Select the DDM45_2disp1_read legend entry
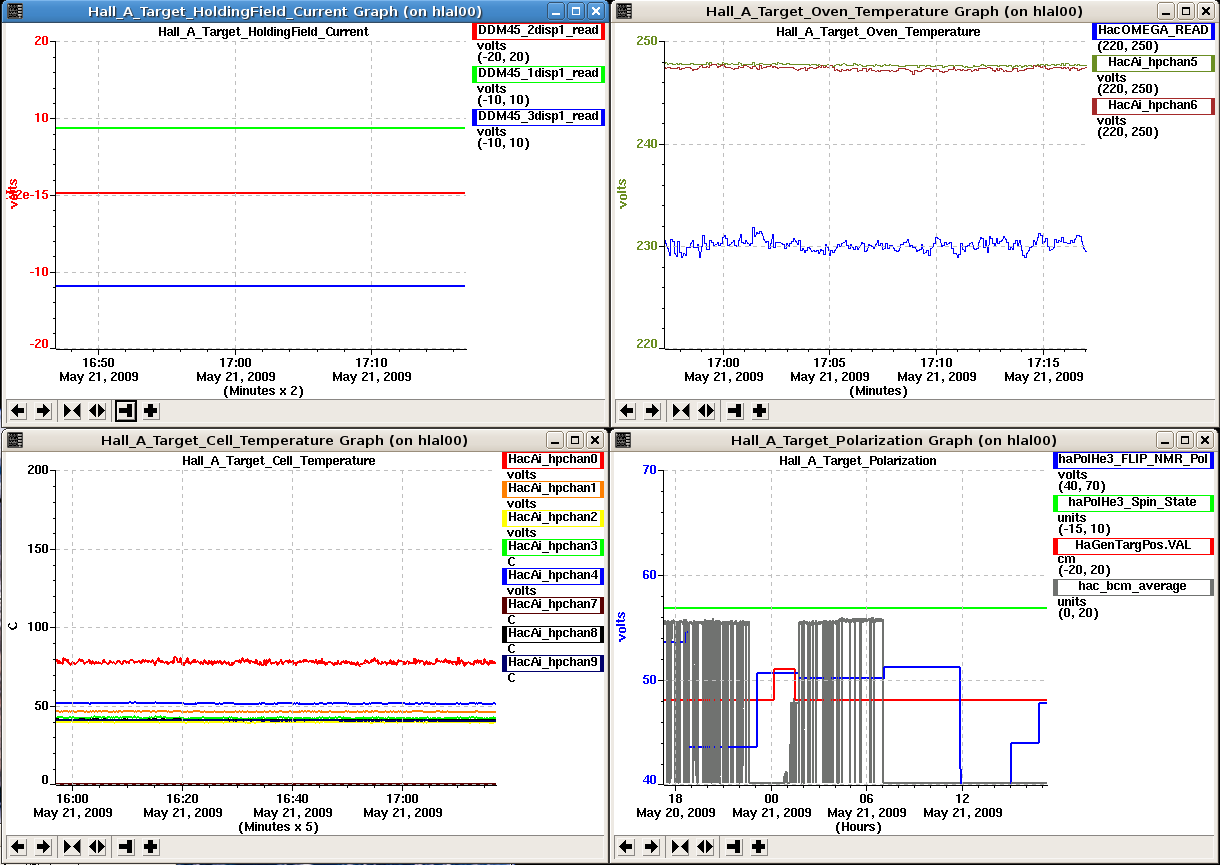Viewport: 1220px width, 865px height. pos(538,31)
